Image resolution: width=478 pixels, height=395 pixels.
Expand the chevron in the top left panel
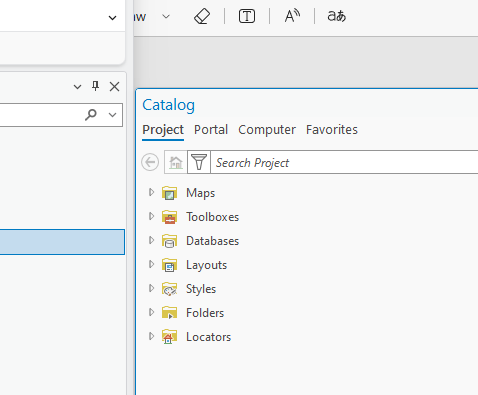tap(113, 18)
